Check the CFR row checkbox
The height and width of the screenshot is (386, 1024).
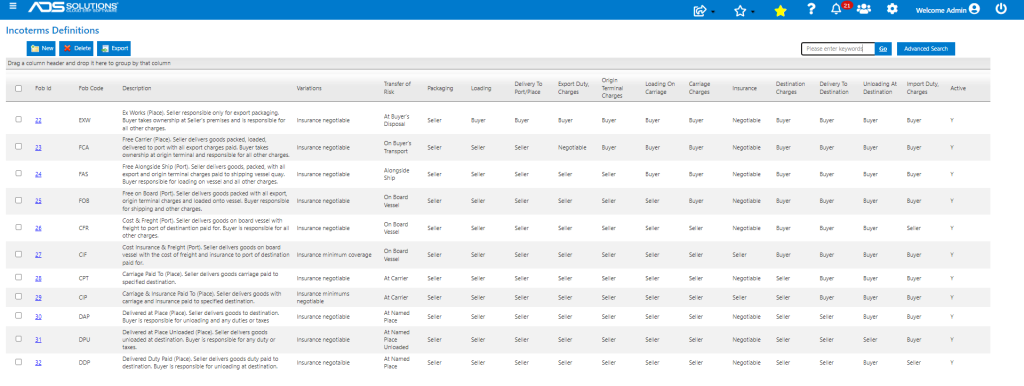(18, 227)
